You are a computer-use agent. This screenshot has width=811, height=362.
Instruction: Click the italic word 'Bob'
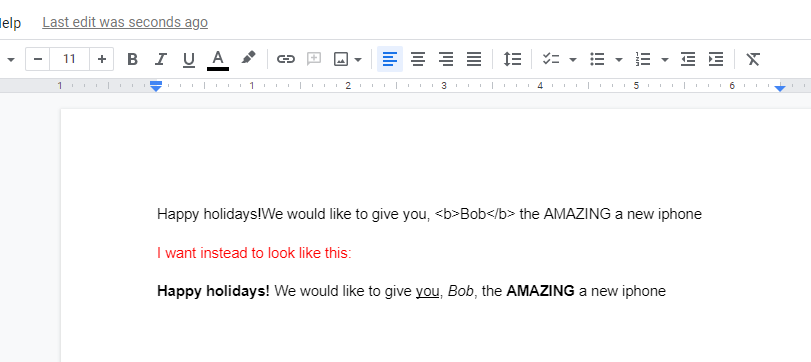point(460,291)
